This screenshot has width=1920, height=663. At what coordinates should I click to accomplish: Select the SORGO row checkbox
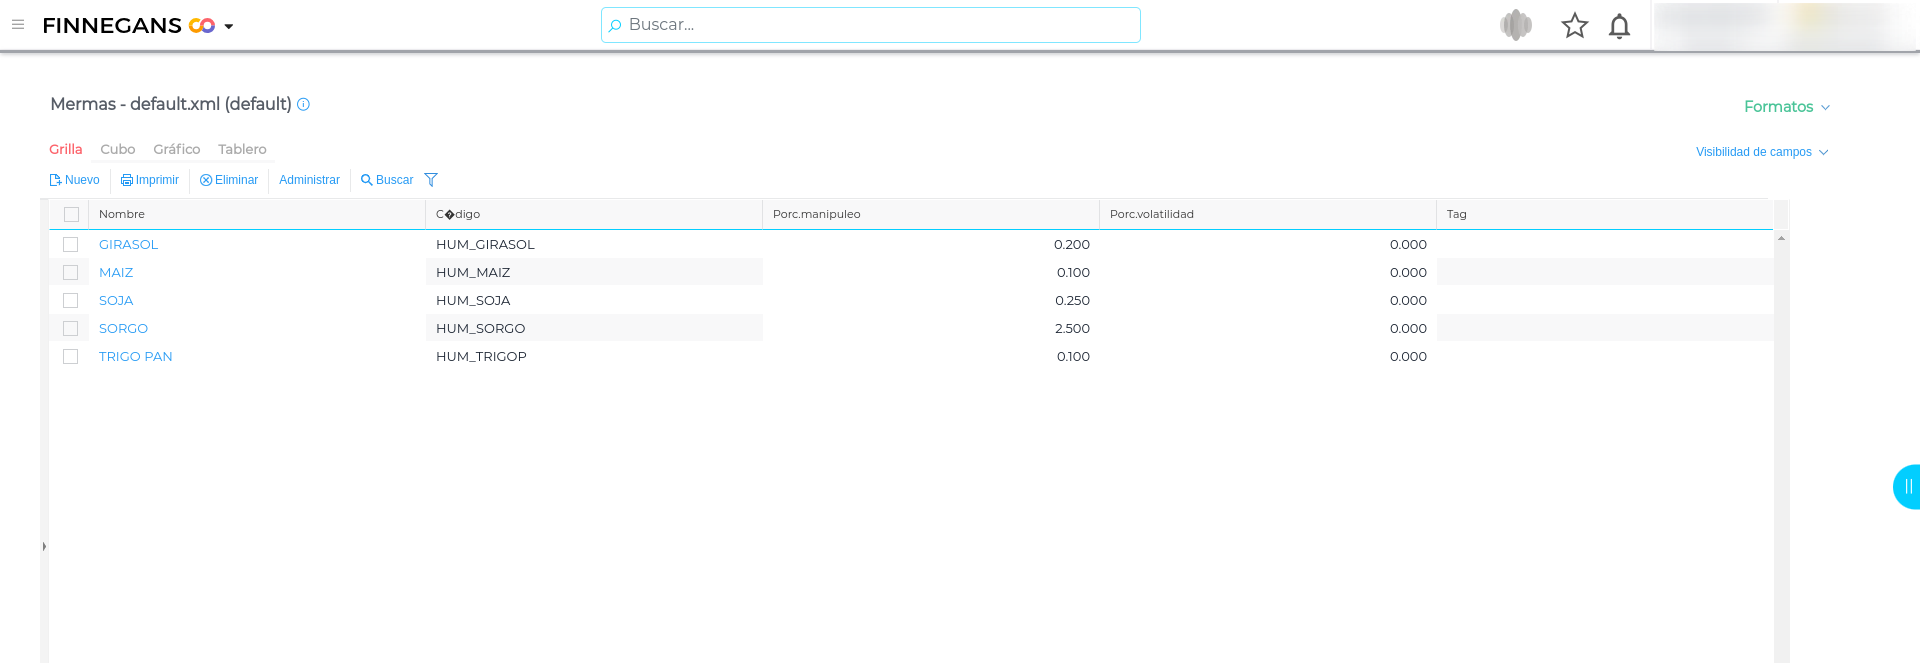tap(71, 328)
